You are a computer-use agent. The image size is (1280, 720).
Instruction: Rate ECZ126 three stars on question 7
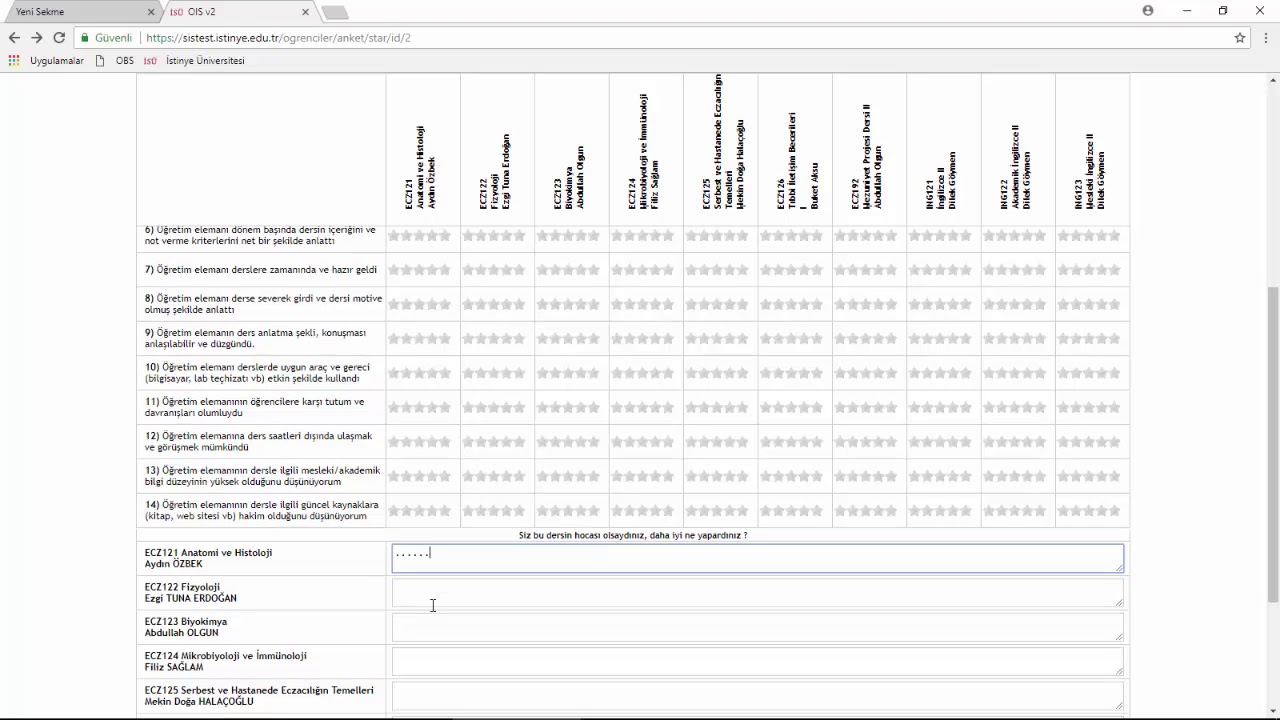[x=791, y=270]
